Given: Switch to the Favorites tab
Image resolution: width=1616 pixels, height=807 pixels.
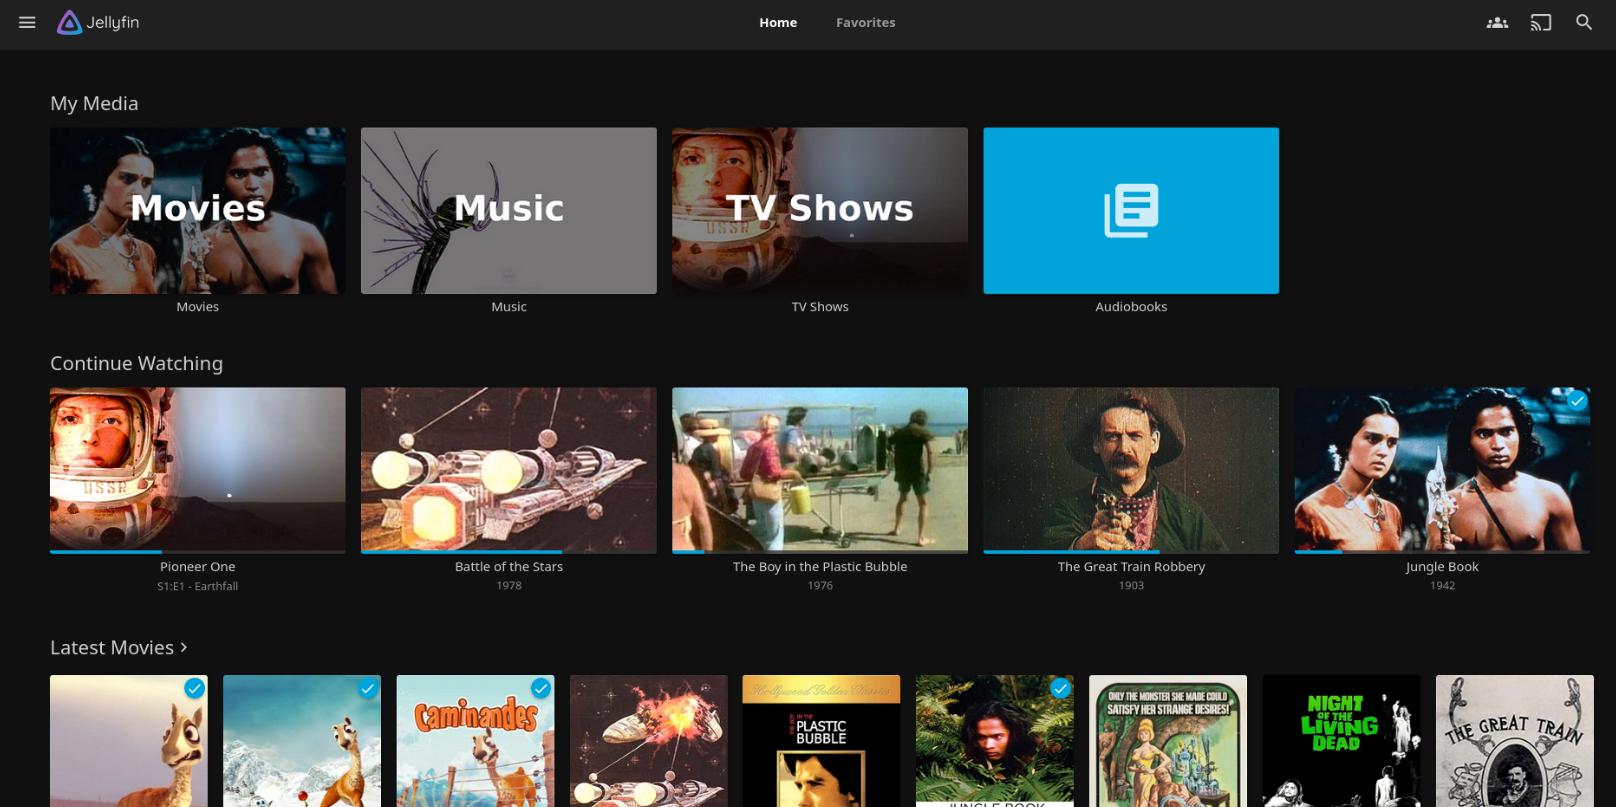Looking at the screenshot, I should coord(866,22).
